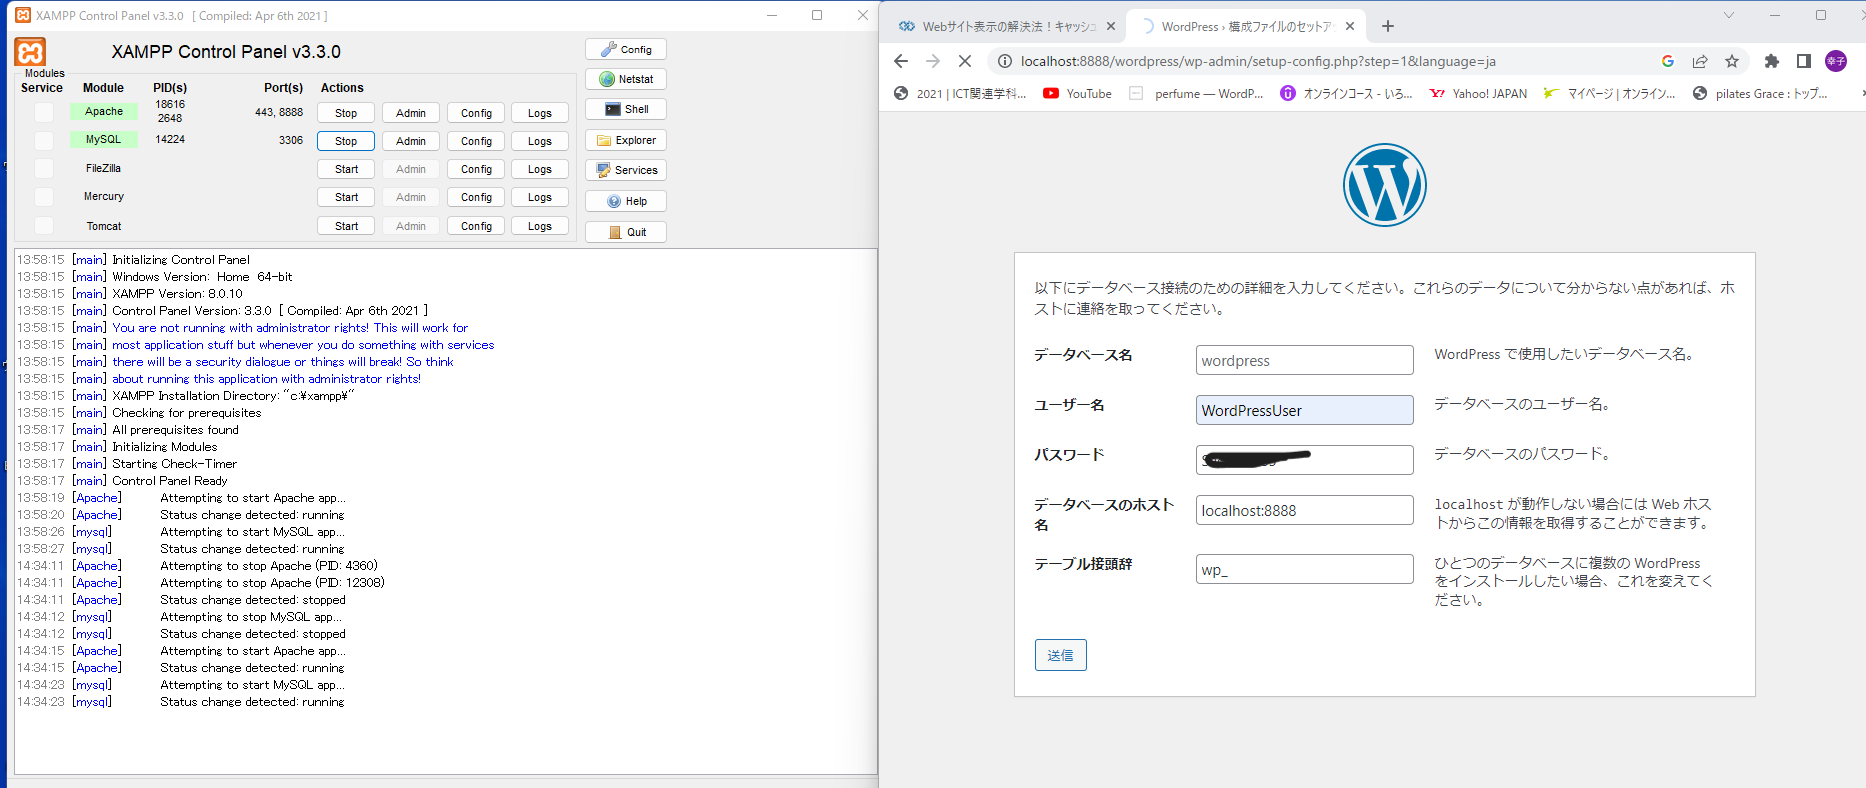Open Services in XAMPP panel

[x=626, y=170]
